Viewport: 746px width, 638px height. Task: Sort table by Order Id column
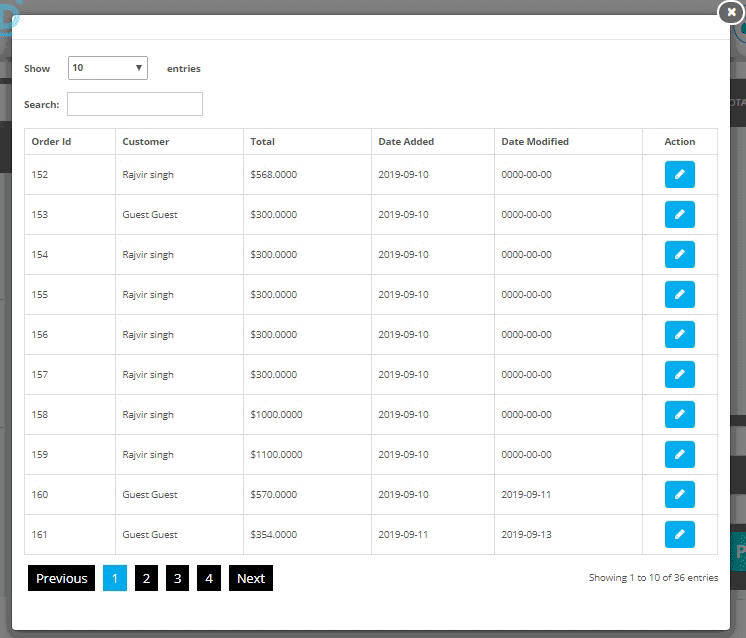tap(51, 141)
